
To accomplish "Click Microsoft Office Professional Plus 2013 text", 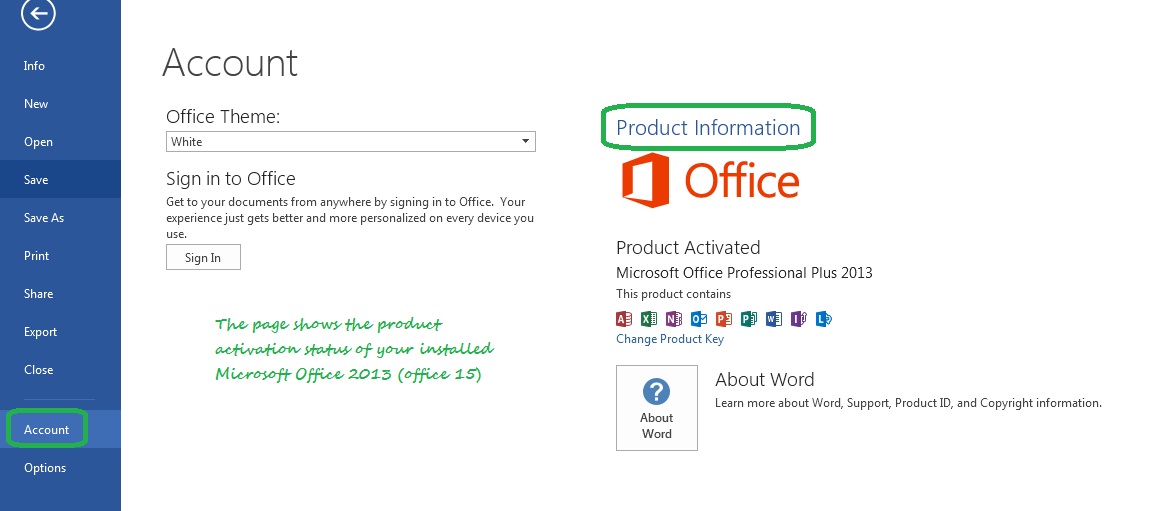I will (x=745, y=273).
